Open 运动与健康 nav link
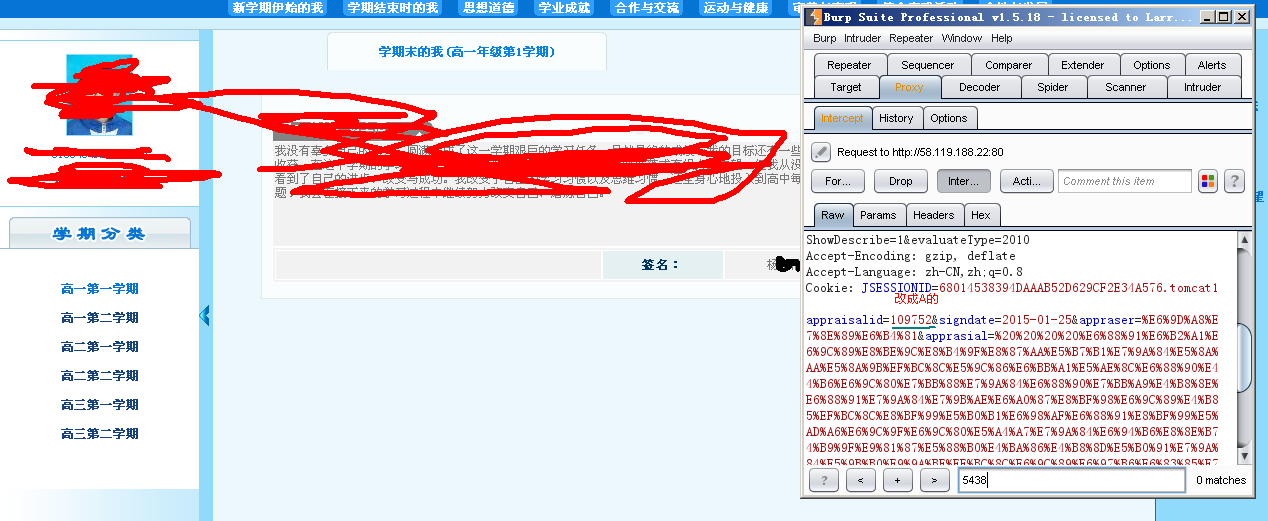Viewport: 1268px width, 521px height. pyautogui.click(x=735, y=8)
